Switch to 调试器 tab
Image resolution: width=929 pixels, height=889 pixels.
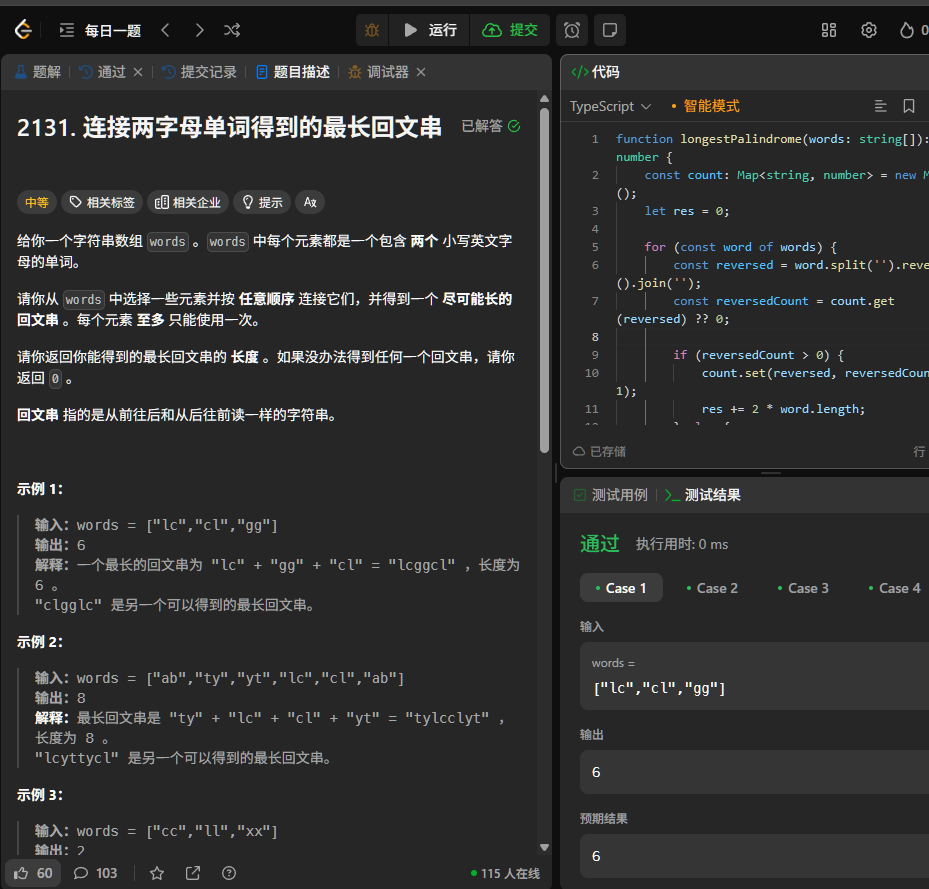click(x=379, y=72)
